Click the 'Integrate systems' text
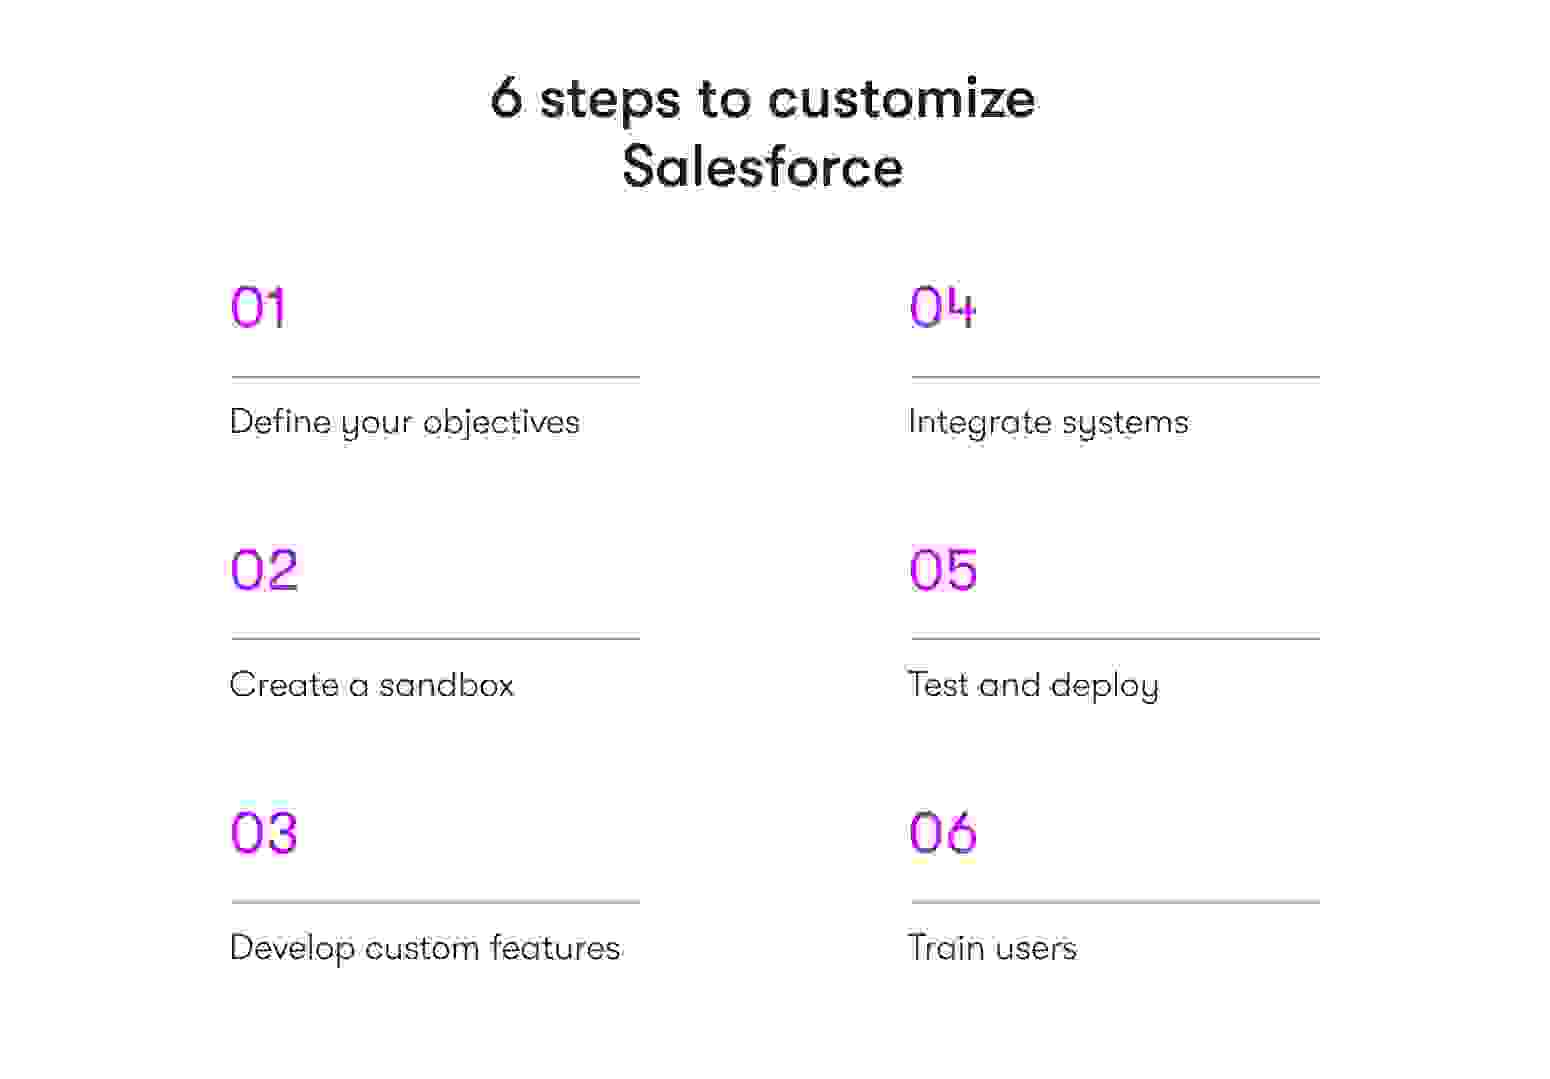Screen dimensions: 1550x1079 (1049, 422)
